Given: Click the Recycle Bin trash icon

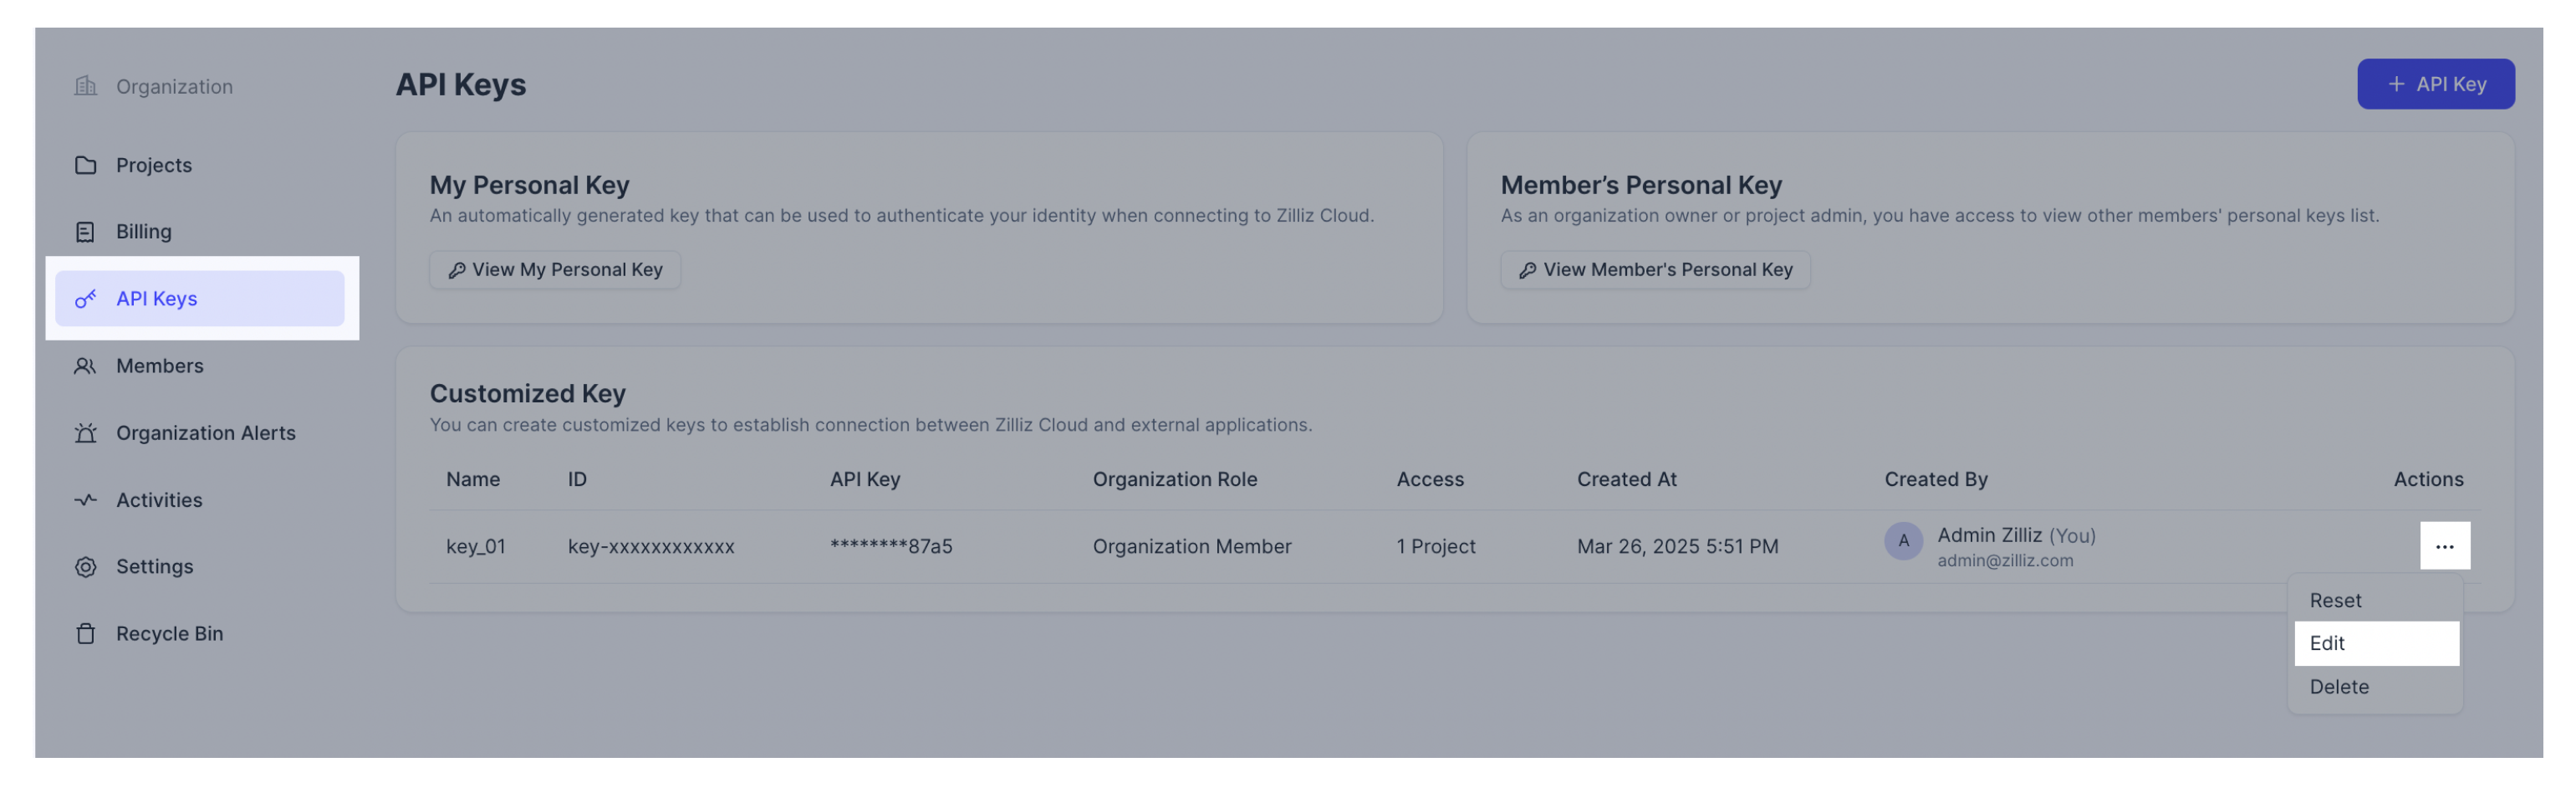Looking at the screenshot, I should pos(86,634).
